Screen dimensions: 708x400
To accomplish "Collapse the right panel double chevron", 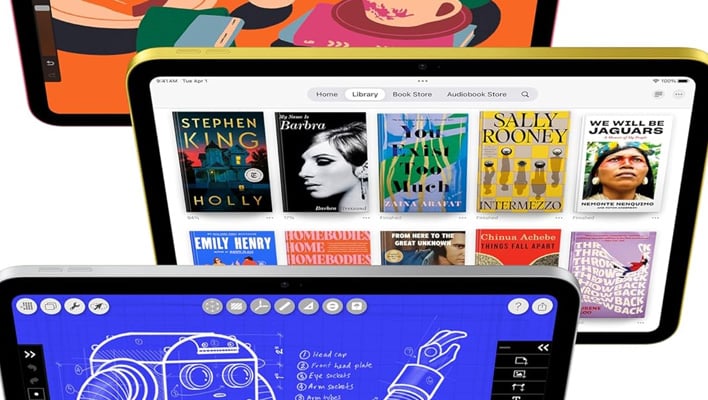I will [543, 348].
